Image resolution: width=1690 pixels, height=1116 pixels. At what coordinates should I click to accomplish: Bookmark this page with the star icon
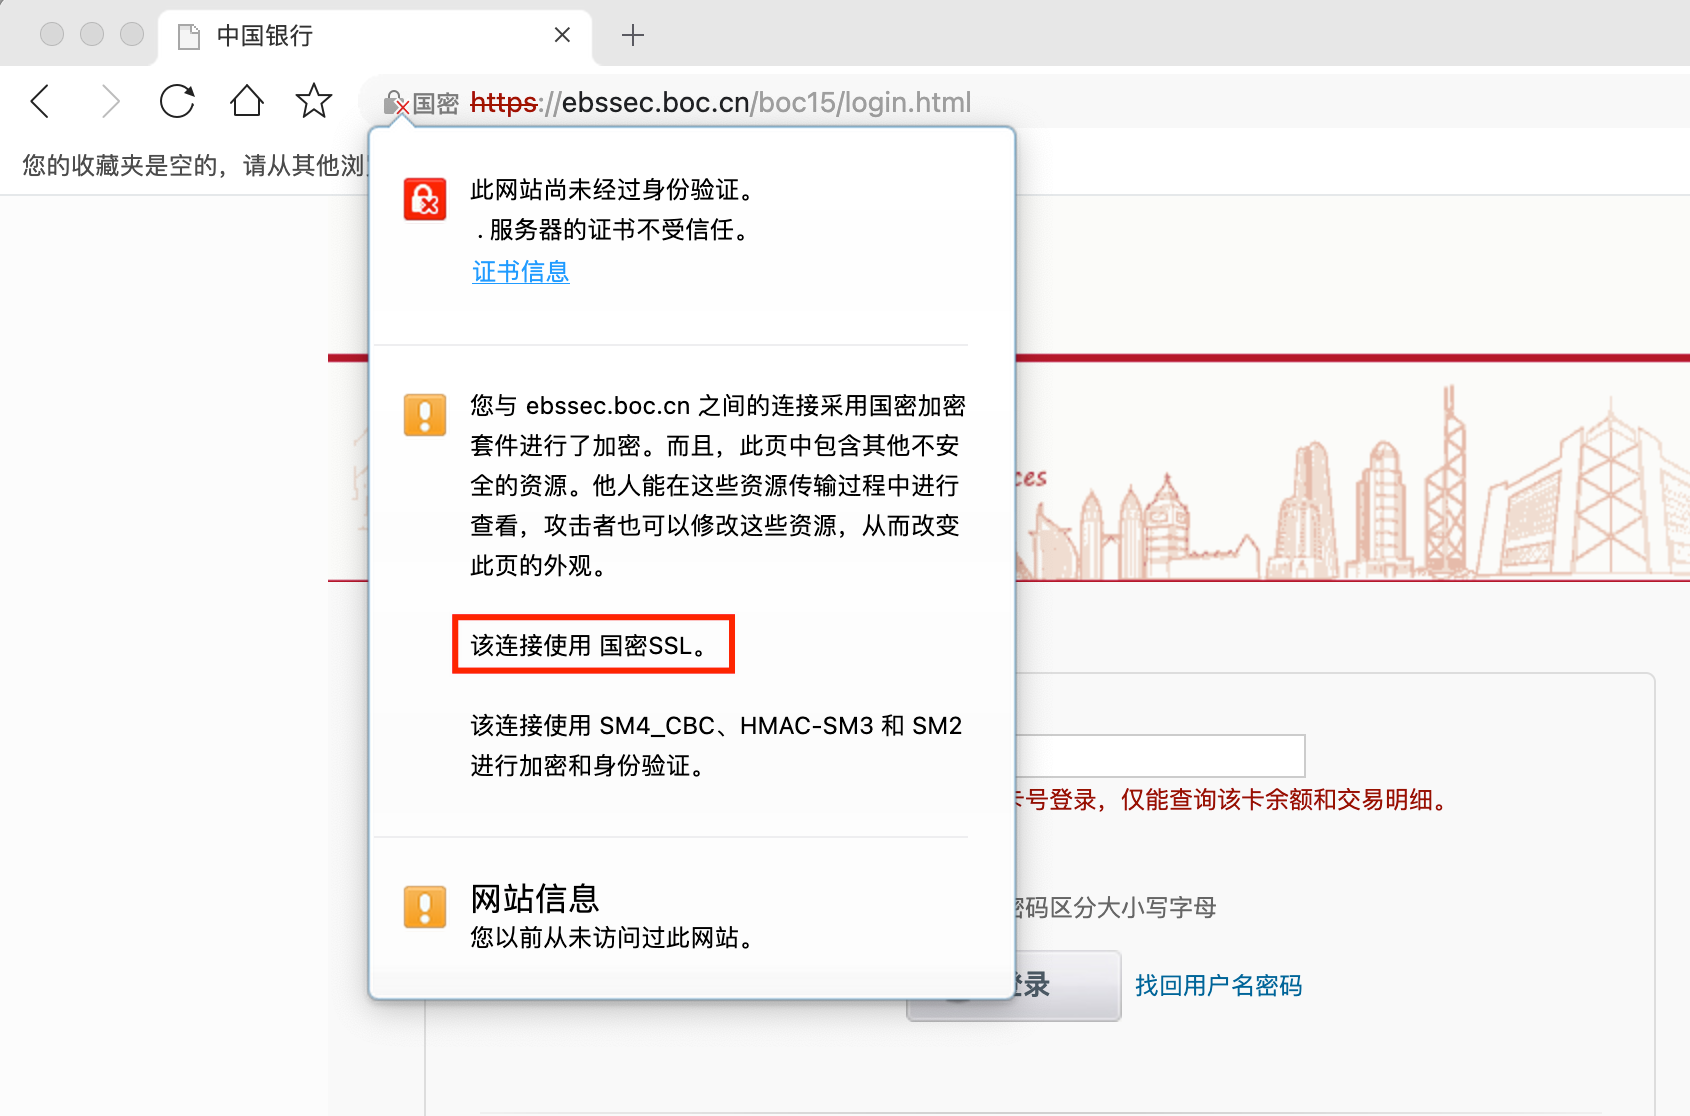[314, 102]
